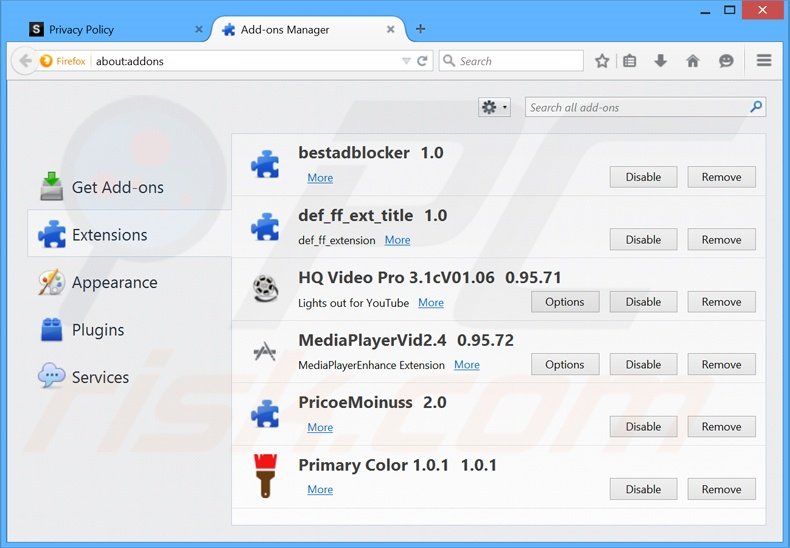Select the PricoeMoinuss 2.0 title
790x548 pixels.
[372, 402]
